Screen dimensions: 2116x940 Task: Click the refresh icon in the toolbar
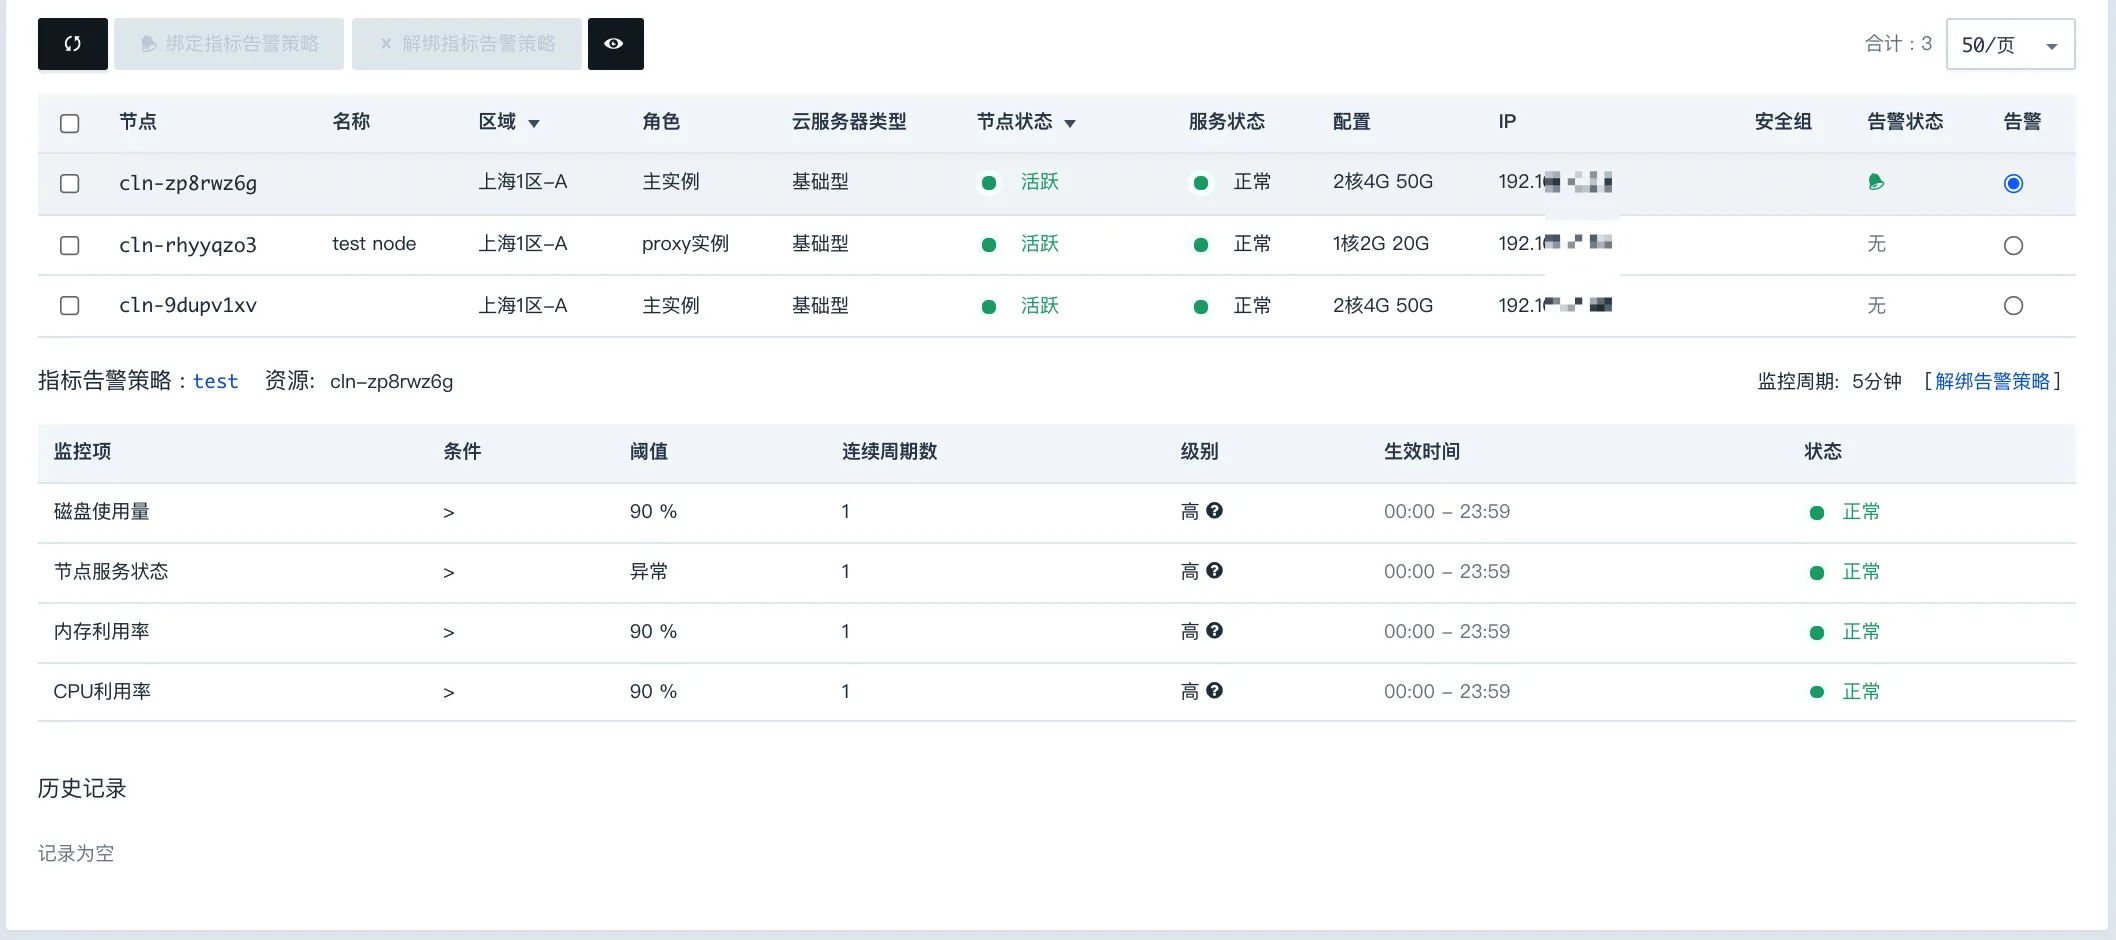(71, 43)
